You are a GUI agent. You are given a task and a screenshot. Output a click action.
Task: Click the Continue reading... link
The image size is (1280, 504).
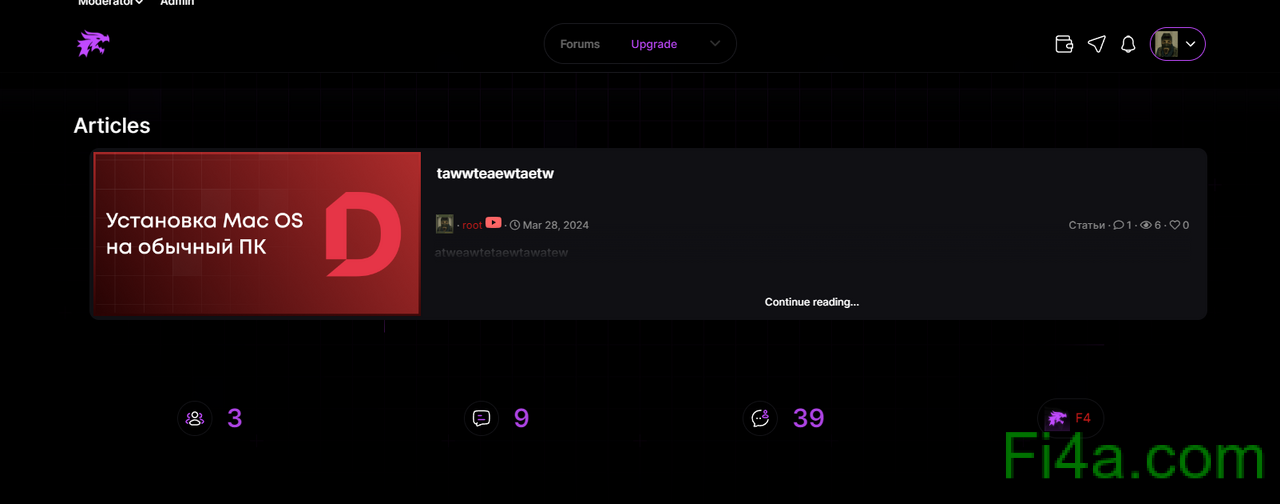tap(812, 302)
